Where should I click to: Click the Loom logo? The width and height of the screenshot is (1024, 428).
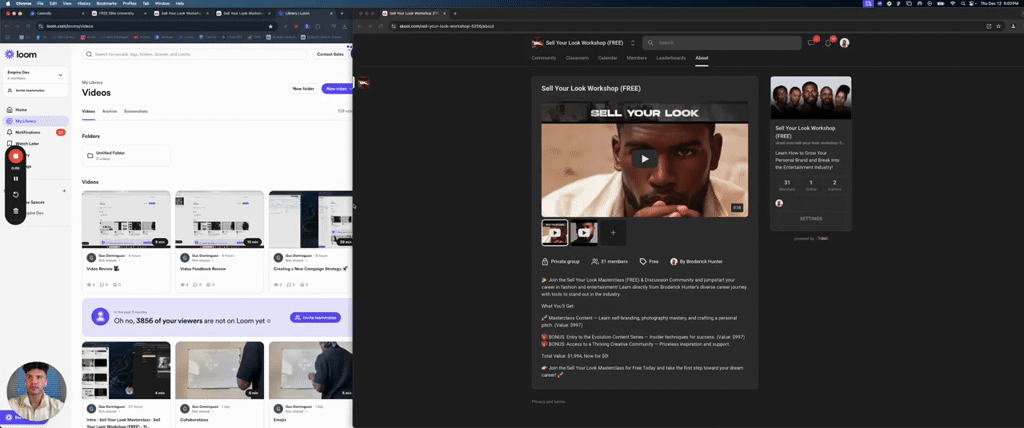tap(21, 54)
